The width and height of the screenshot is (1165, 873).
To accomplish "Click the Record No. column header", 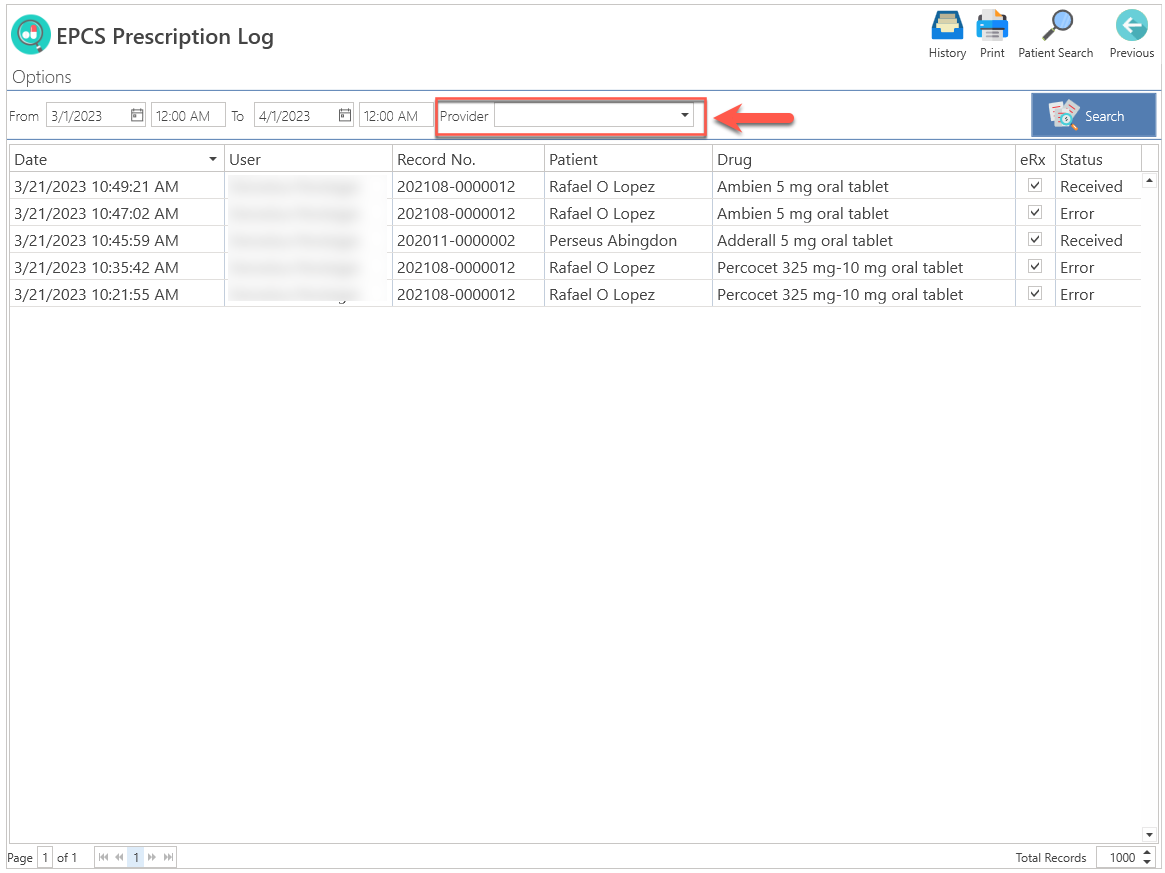I will coord(468,159).
